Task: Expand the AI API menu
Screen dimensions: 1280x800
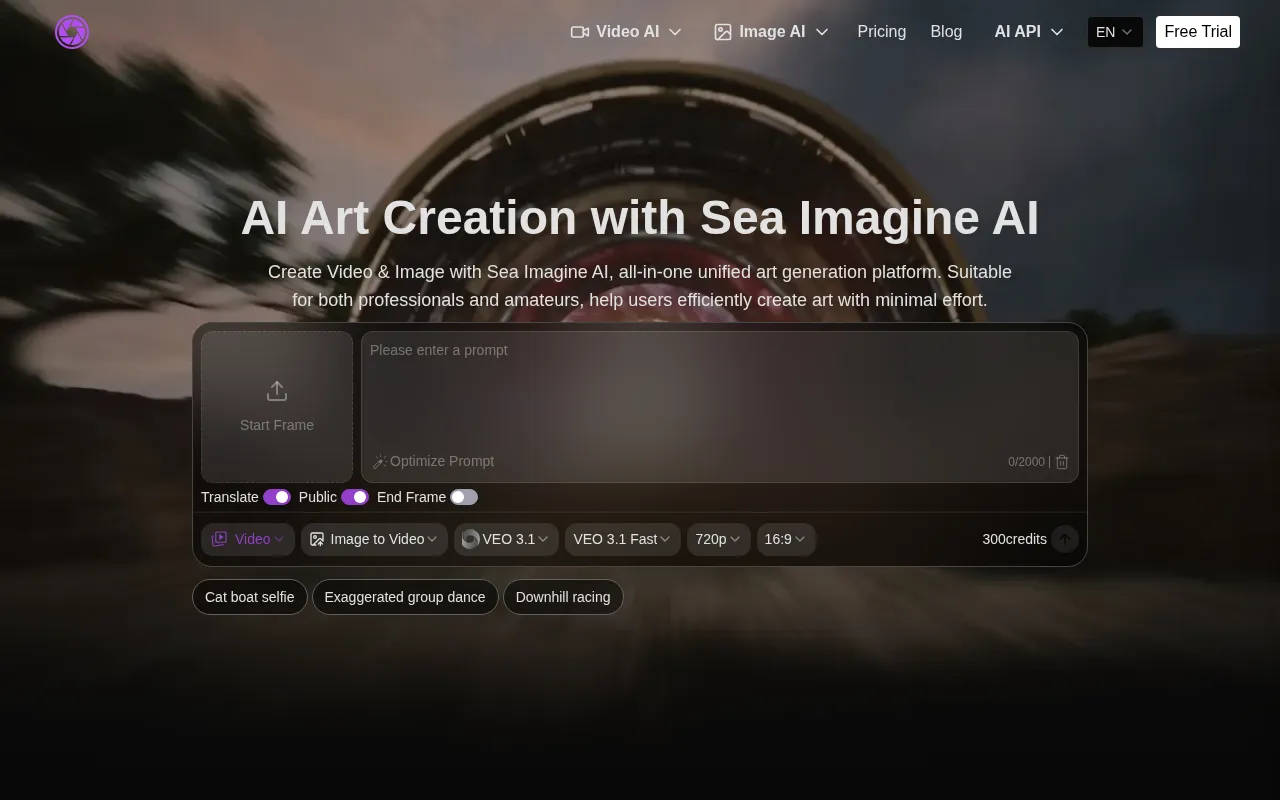Action: [1029, 32]
